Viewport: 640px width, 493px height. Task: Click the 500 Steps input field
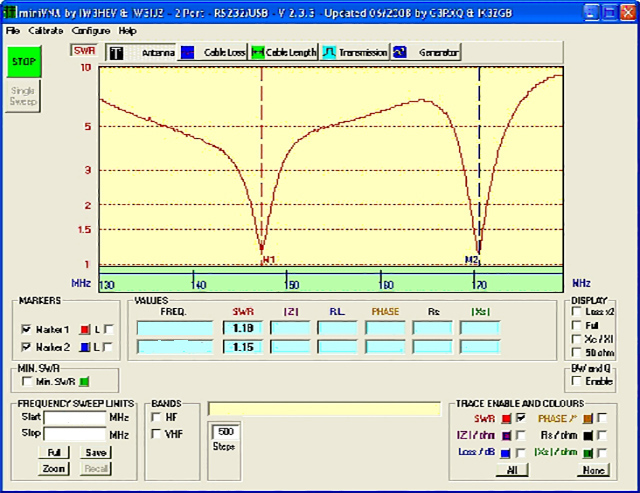pyautogui.click(x=225, y=432)
